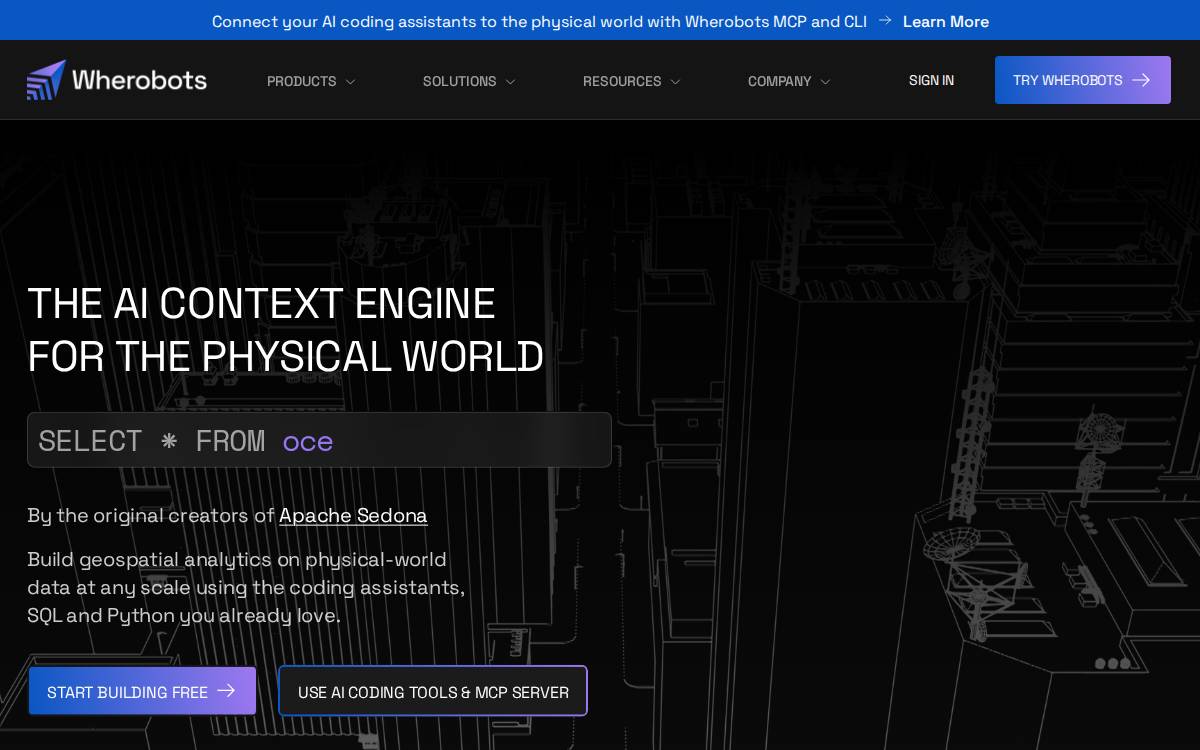The width and height of the screenshot is (1200, 750).
Task: Click the 'By the original creators of' text
Action: click(x=151, y=515)
